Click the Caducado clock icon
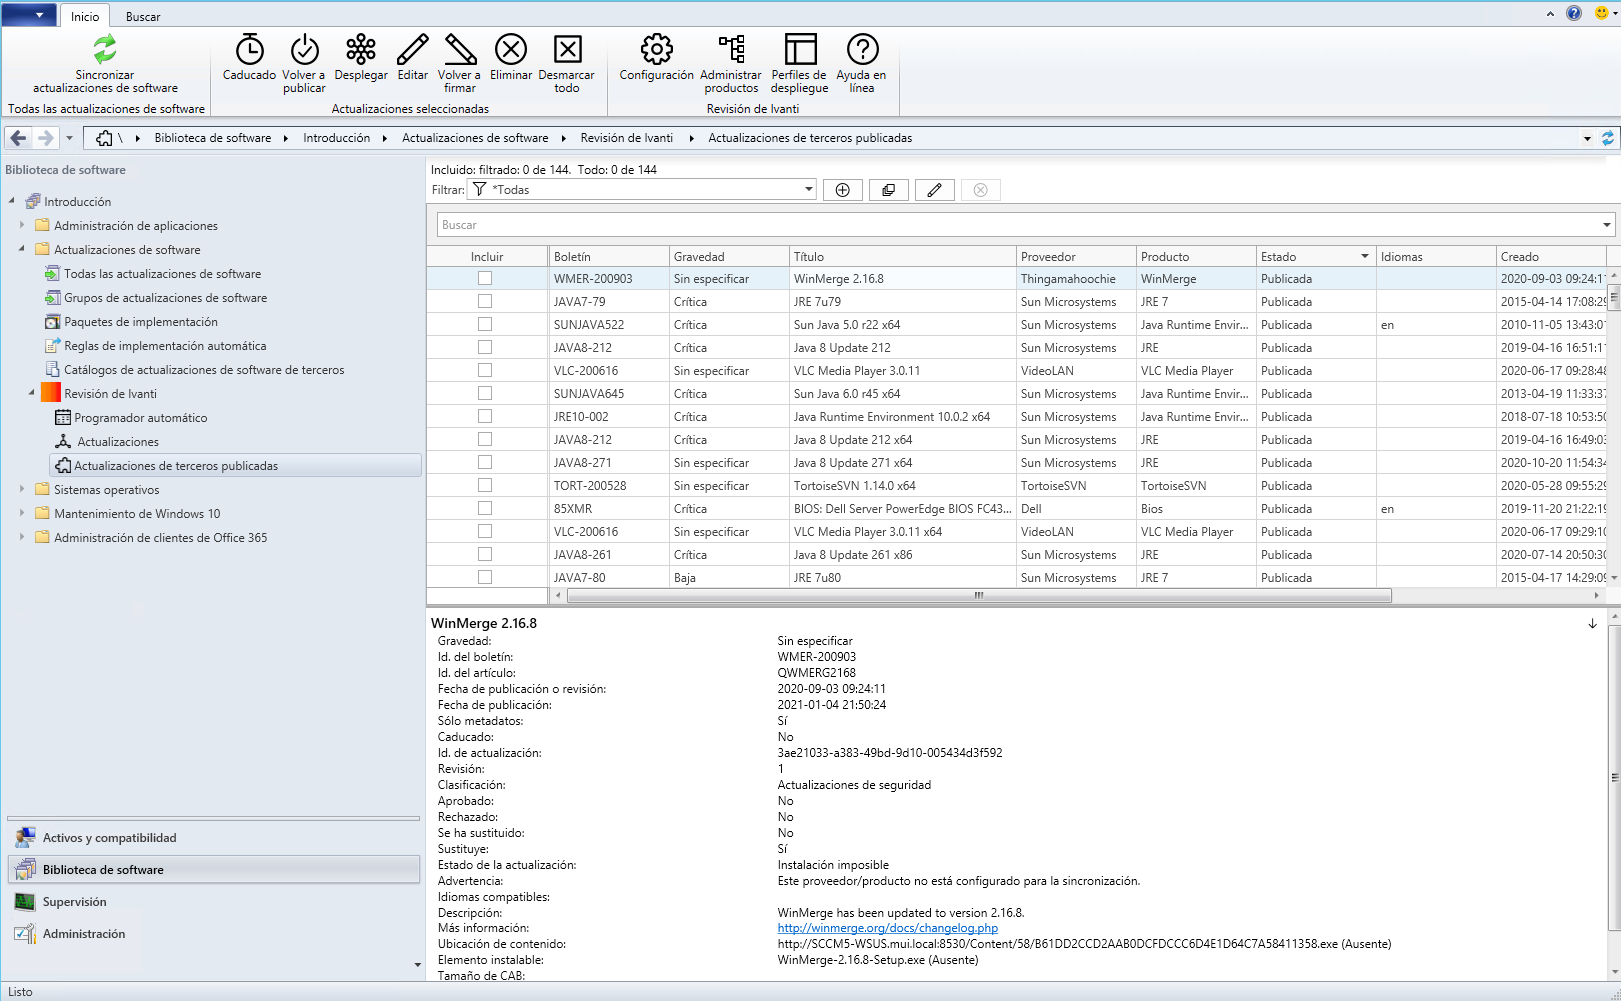 [x=249, y=50]
